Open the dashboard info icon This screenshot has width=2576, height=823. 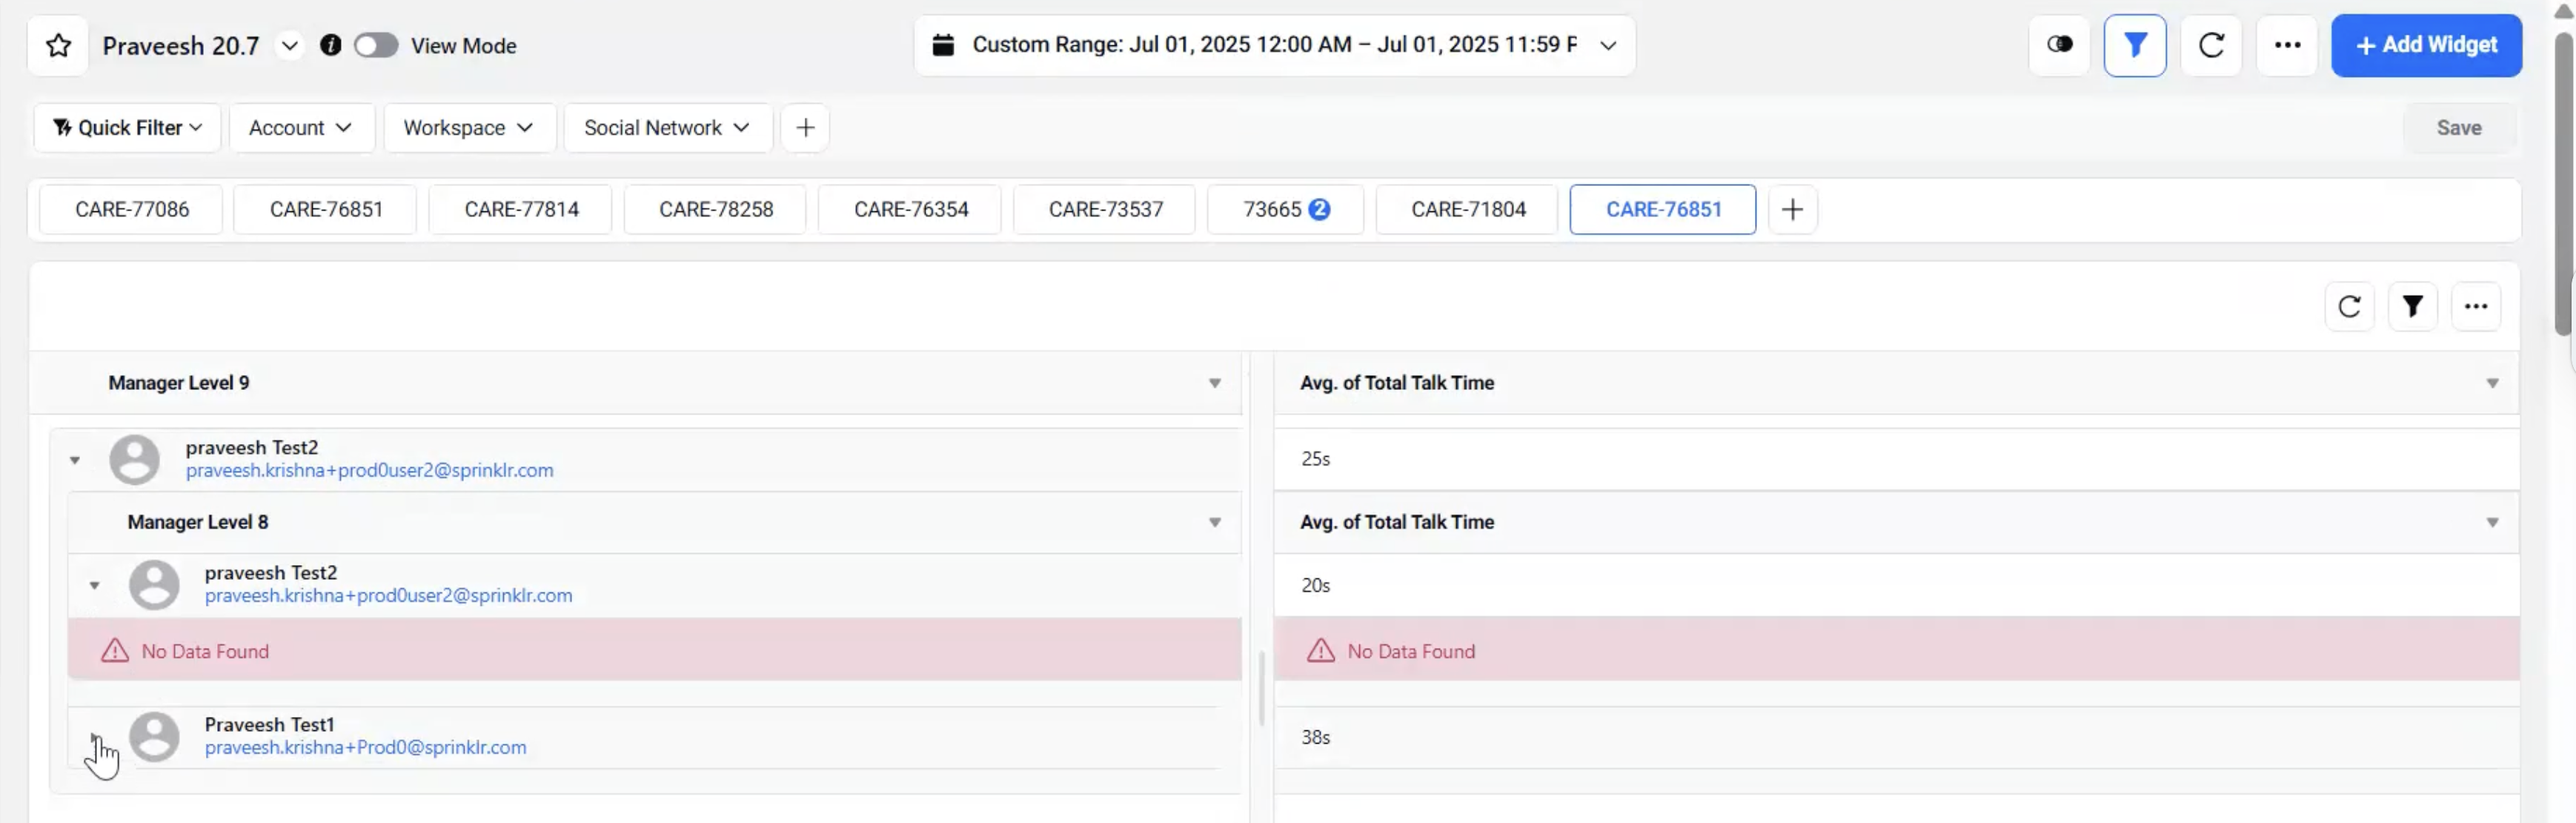pos(330,45)
